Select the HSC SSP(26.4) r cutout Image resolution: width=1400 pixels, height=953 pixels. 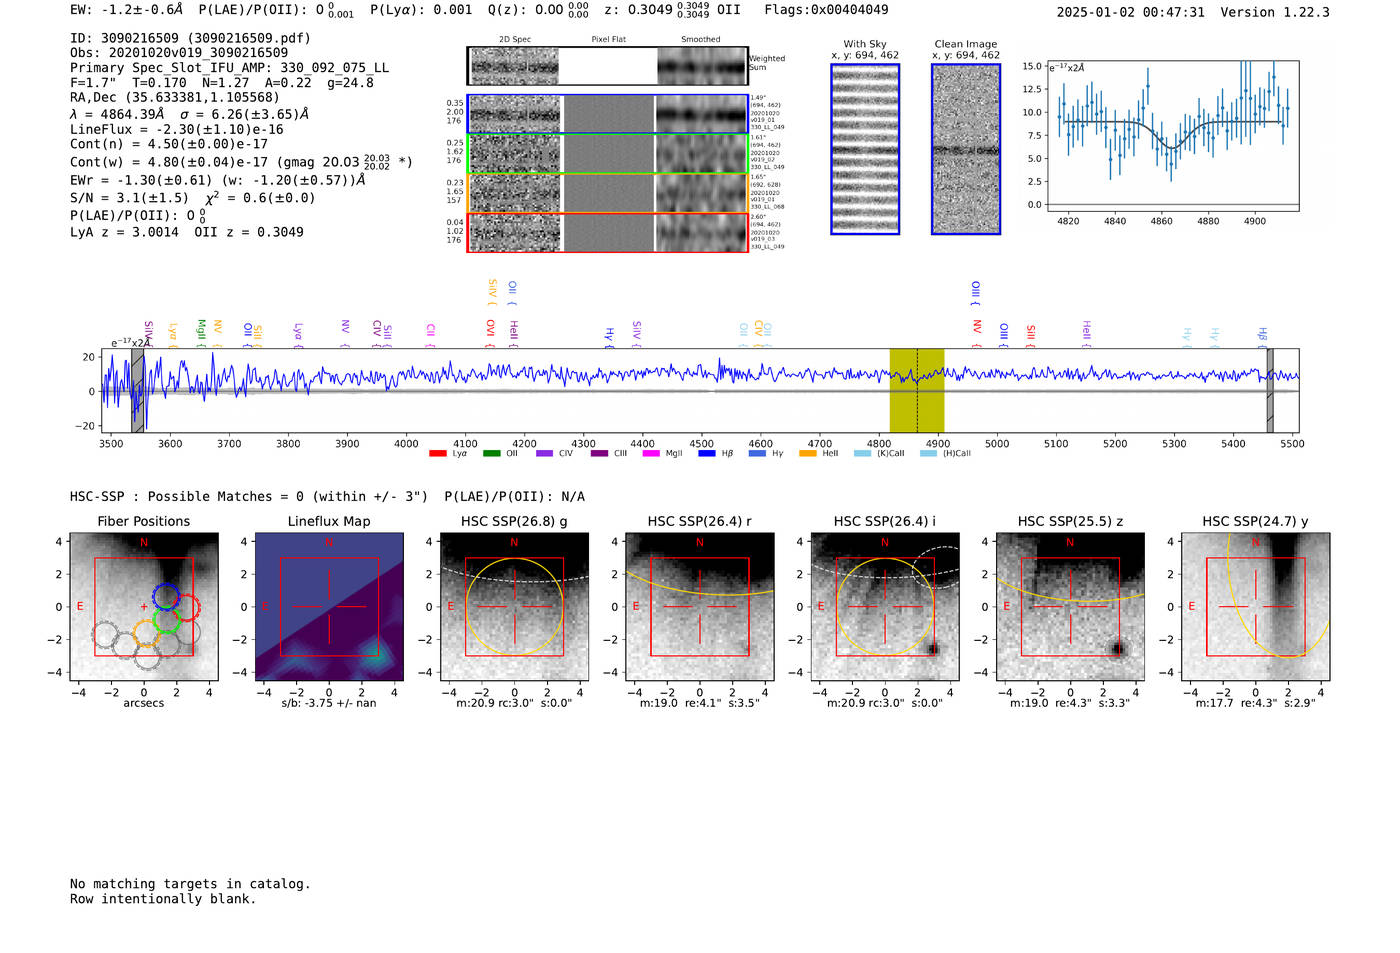[x=699, y=607]
